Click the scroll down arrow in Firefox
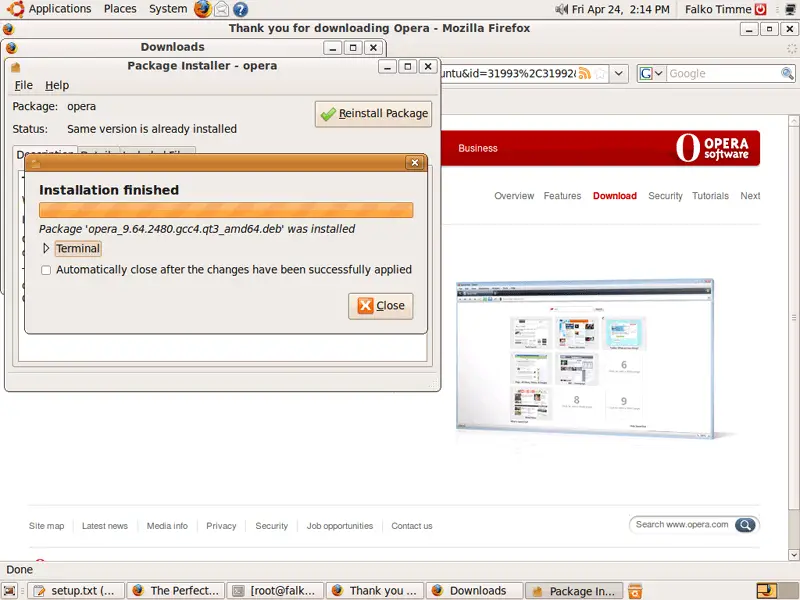The image size is (800, 600). click(x=794, y=555)
